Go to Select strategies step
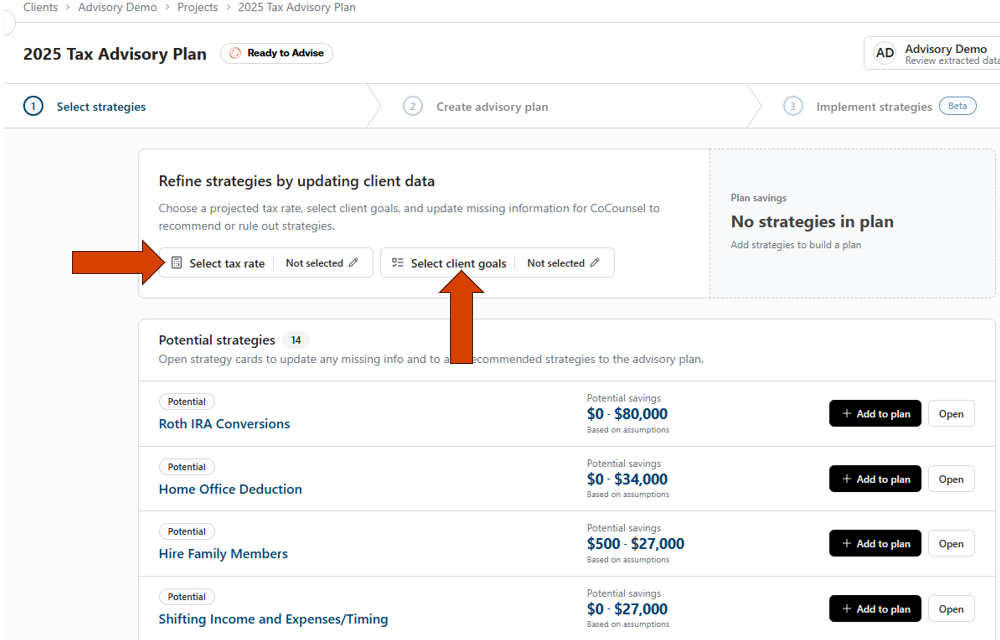 100,107
